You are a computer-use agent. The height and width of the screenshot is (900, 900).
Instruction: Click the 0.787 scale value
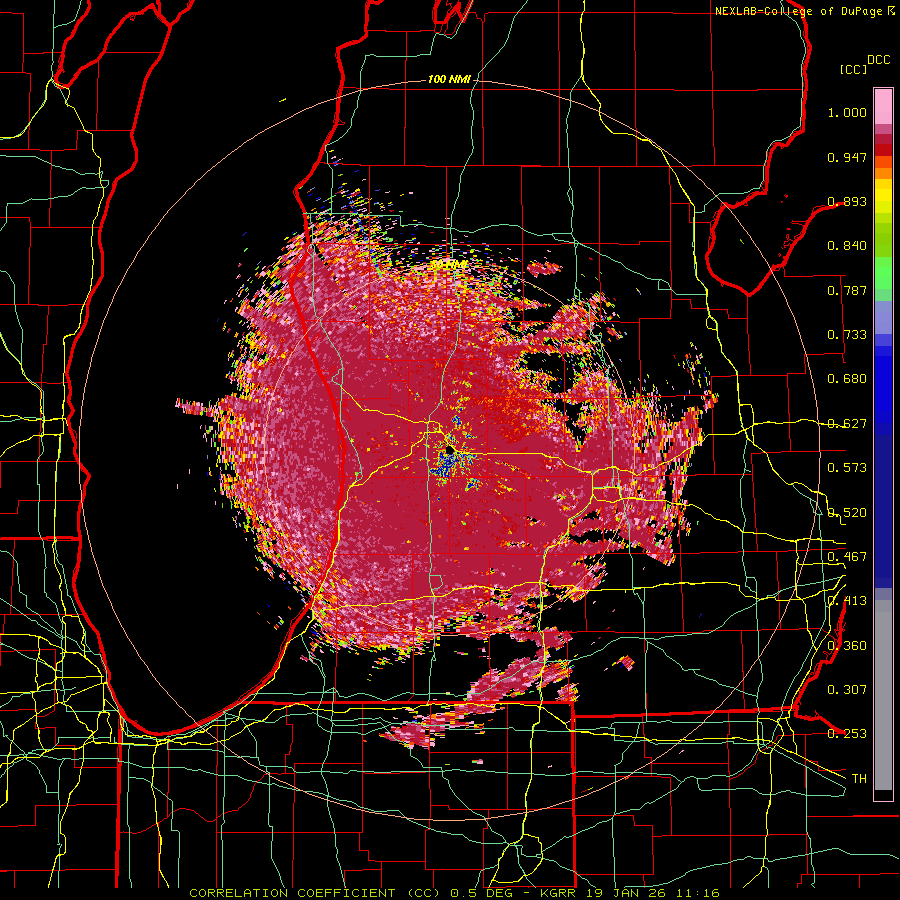pos(847,290)
